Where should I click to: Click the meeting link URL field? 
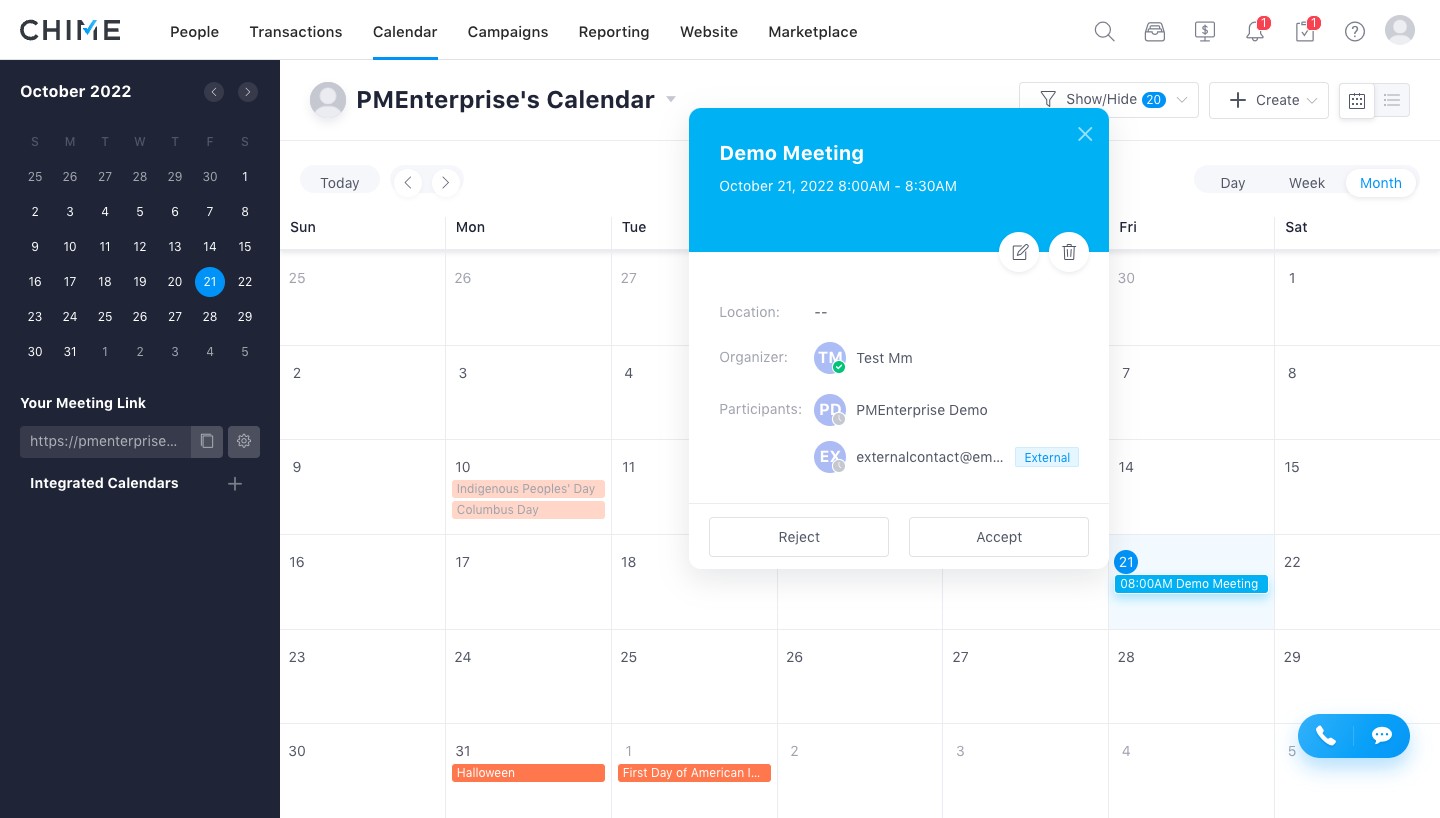point(105,441)
